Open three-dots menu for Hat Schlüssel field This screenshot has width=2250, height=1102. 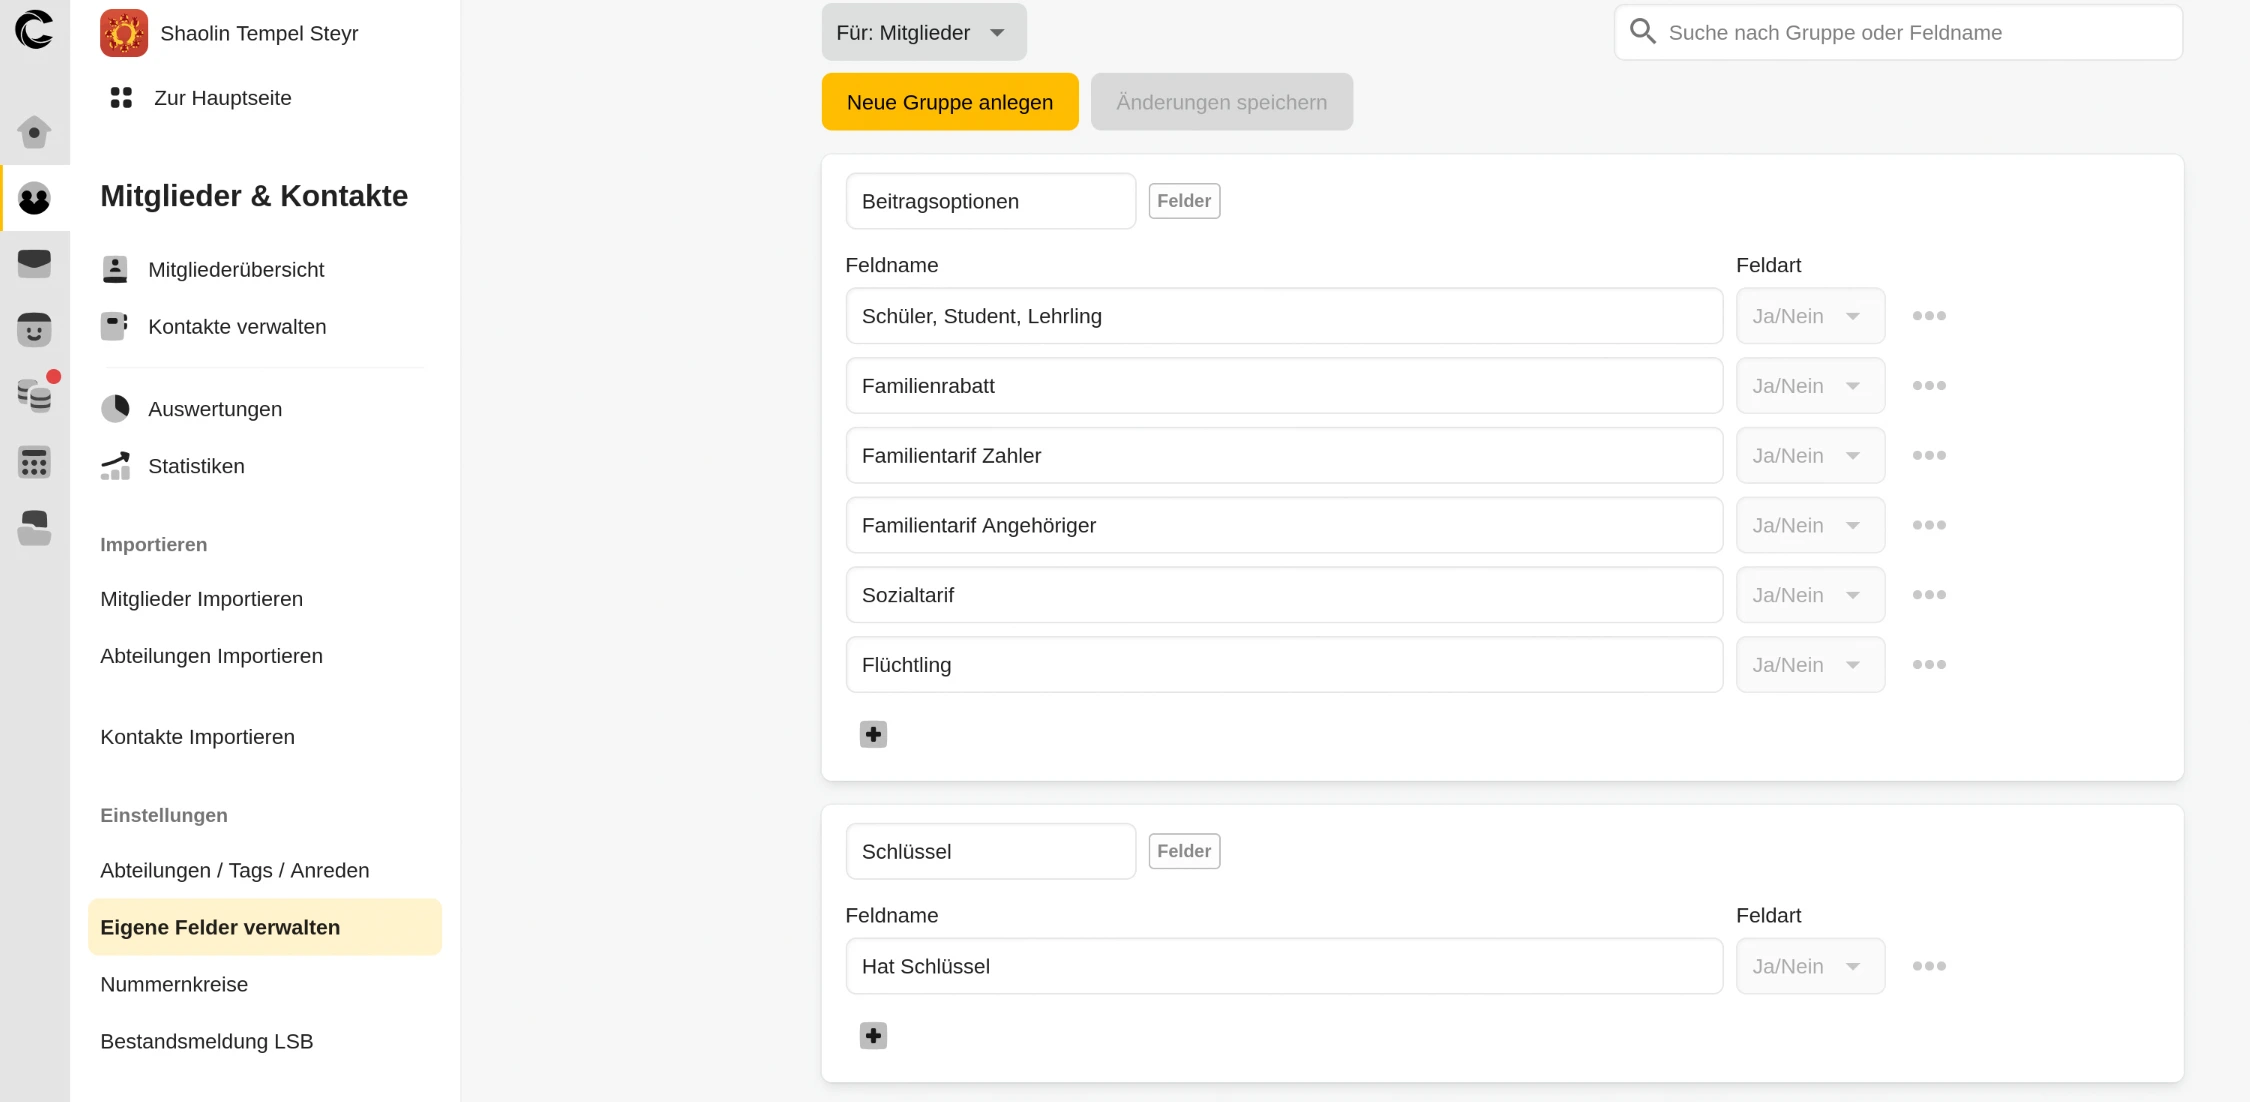[x=1928, y=966]
